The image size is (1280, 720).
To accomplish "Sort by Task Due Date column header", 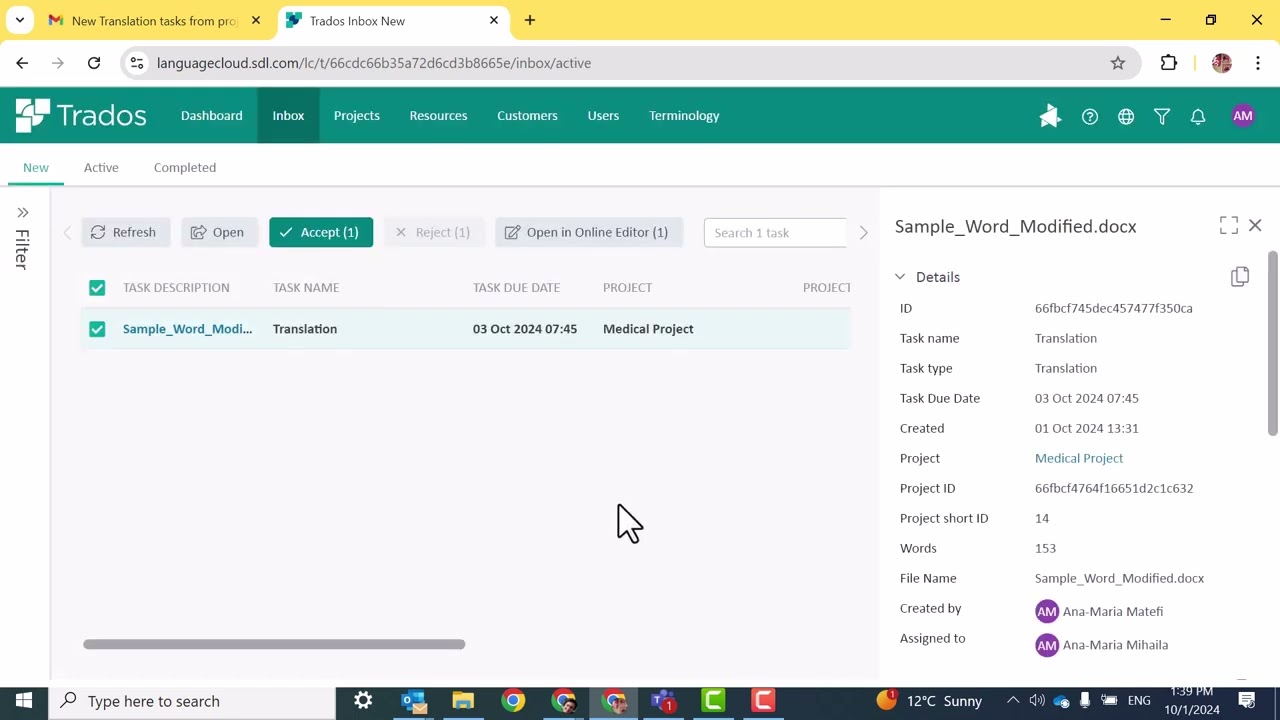I will coord(516,288).
